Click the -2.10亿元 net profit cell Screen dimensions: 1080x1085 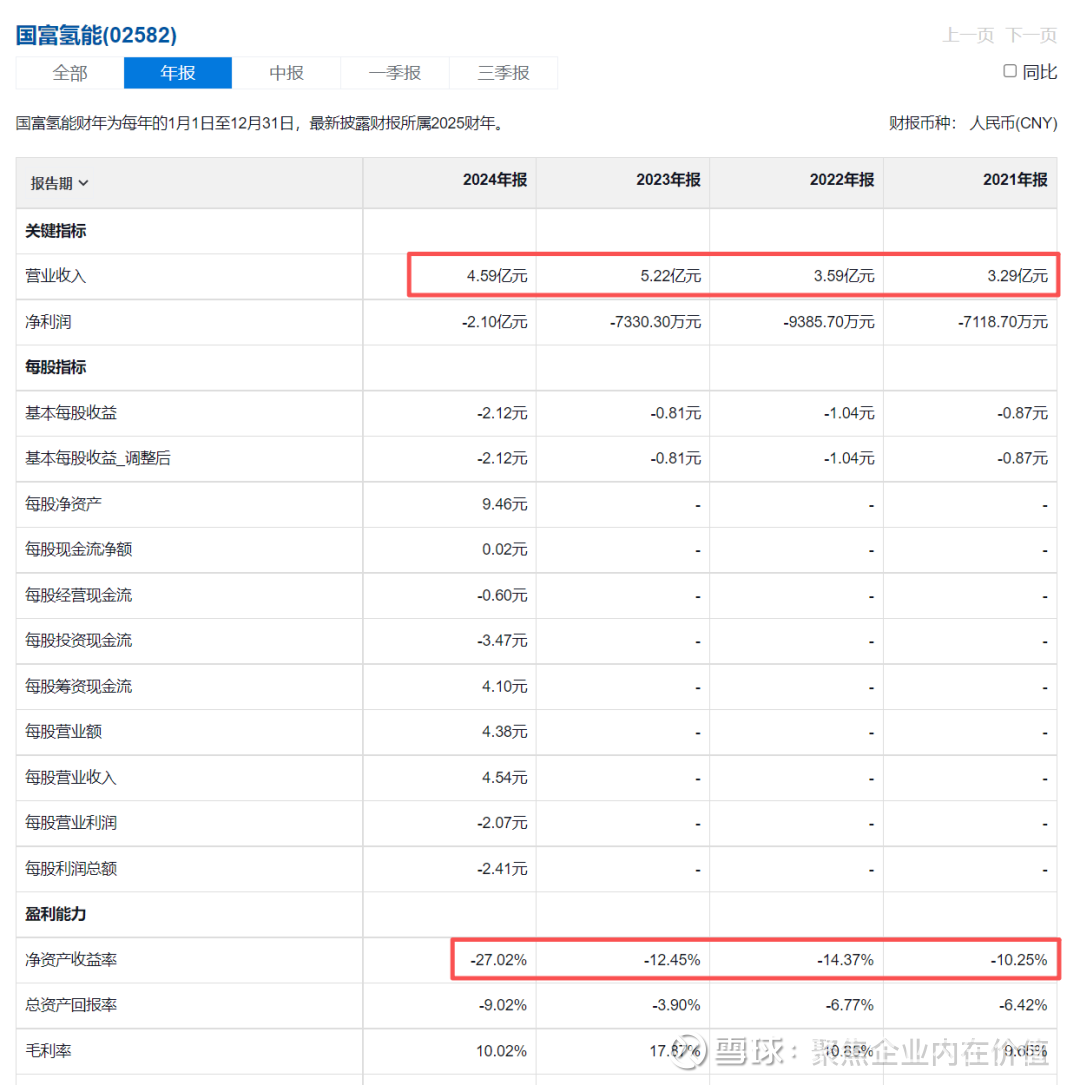(495, 322)
